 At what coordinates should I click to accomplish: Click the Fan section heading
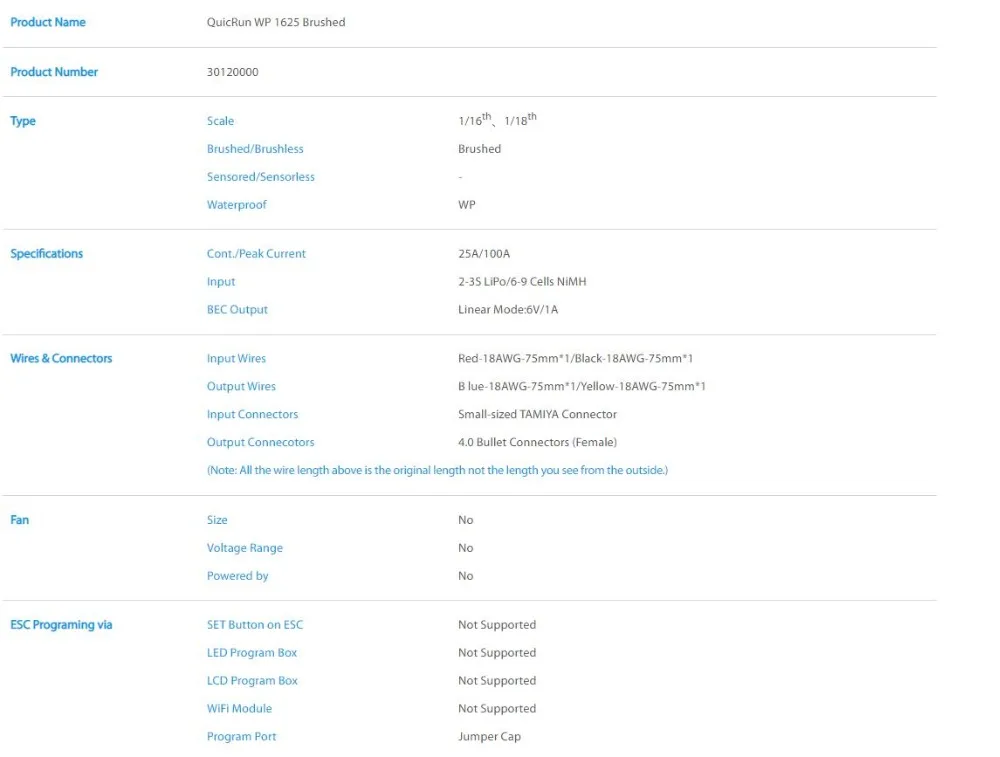point(20,520)
